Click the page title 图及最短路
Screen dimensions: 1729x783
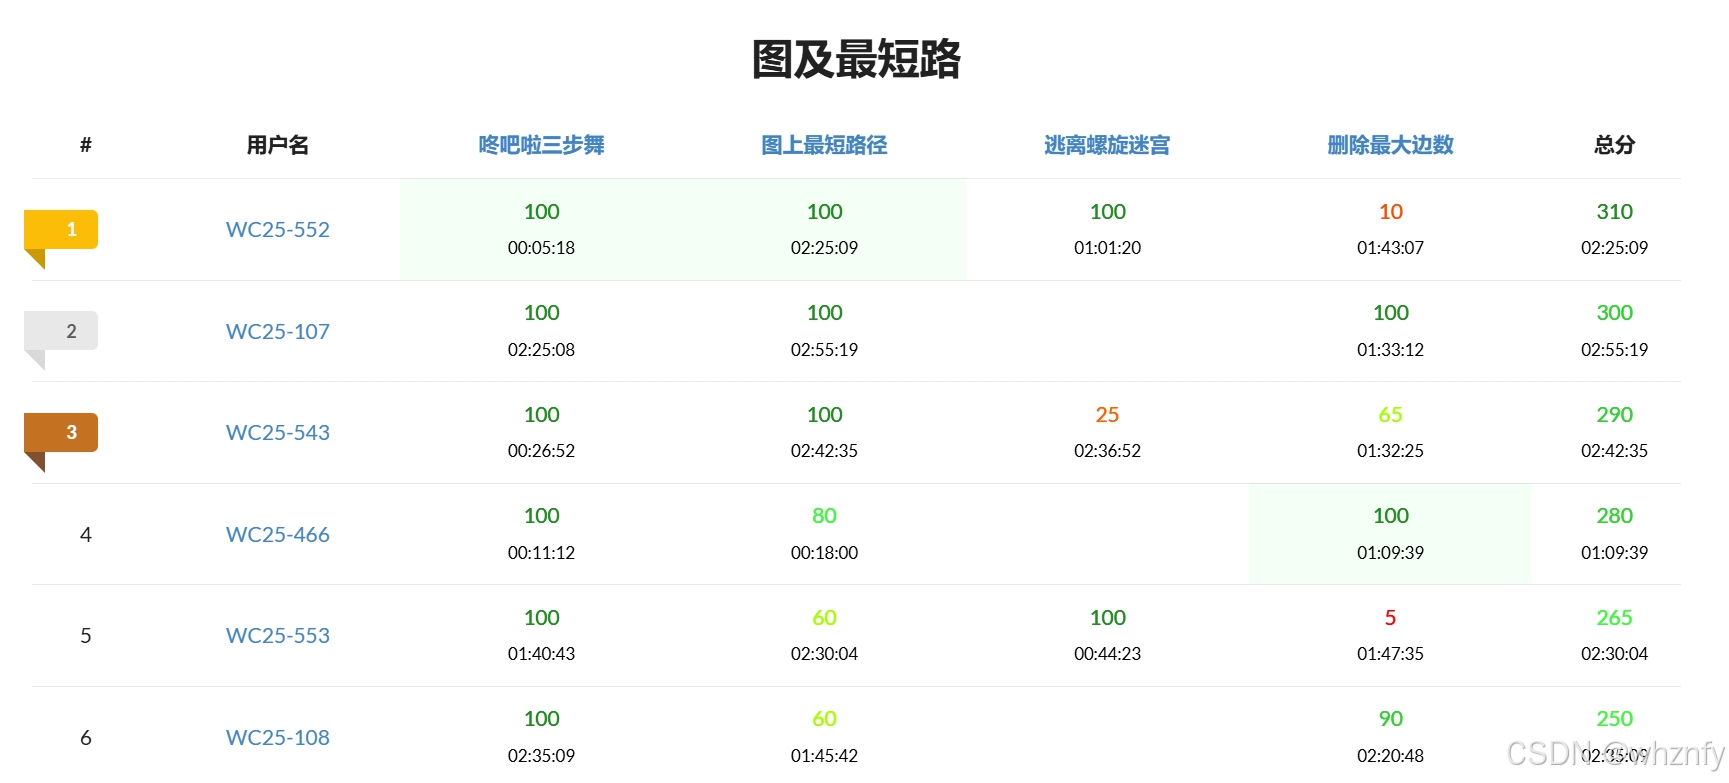tap(856, 59)
